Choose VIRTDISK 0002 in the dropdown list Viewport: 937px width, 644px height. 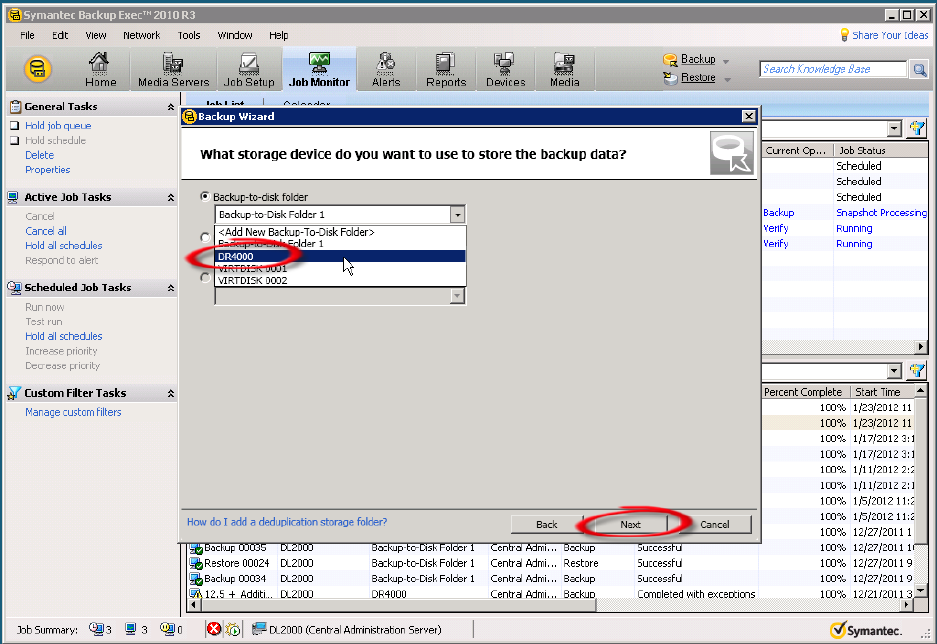pyautogui.click(x=340, y=280)
